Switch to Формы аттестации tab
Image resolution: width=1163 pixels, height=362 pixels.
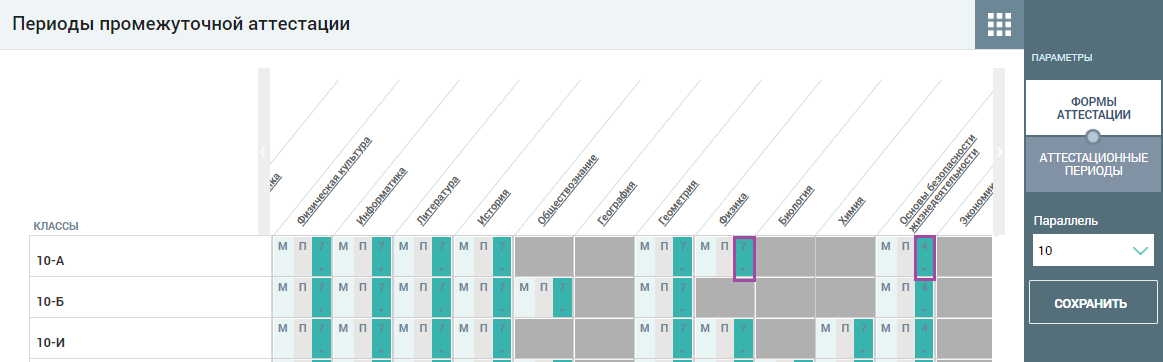tap(1093, 108)
